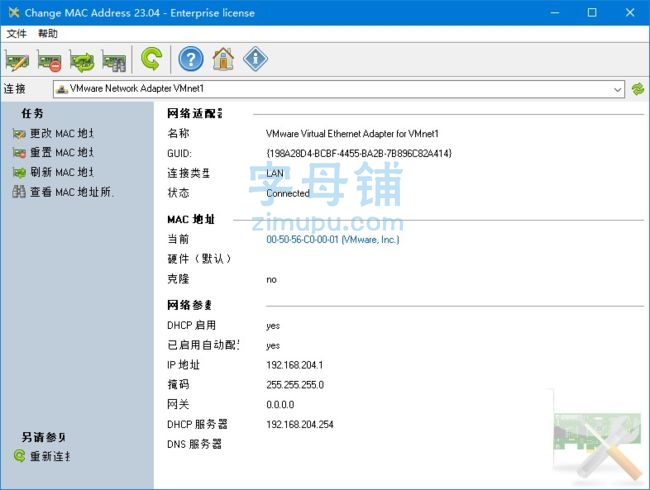Open help via the question mark icon
650x490 pixels.
[x=191, y=59]
